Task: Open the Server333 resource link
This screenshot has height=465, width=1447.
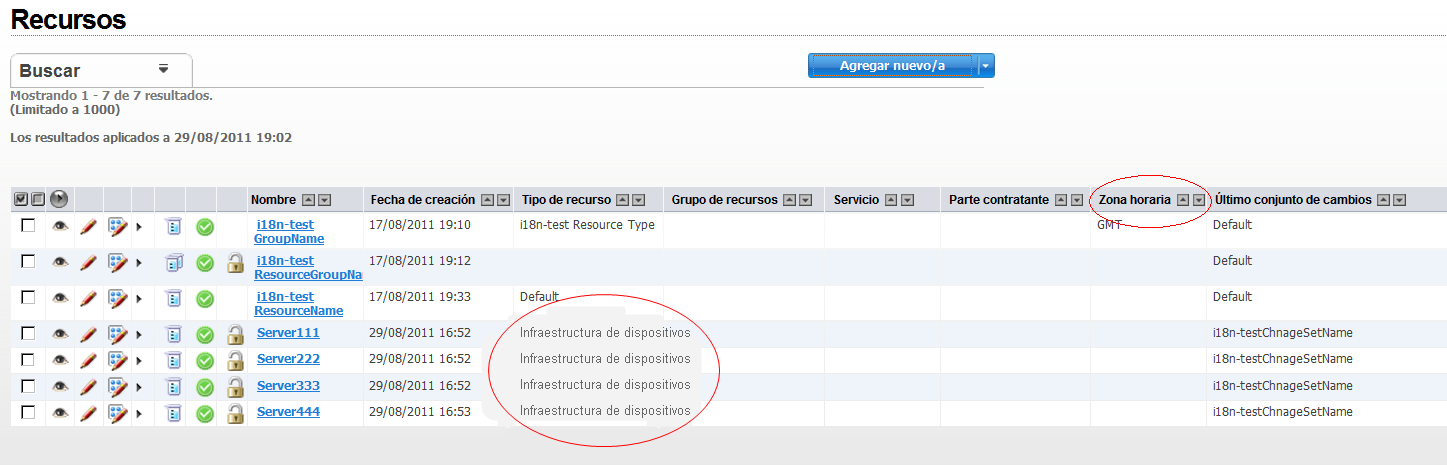Action: [x=288, y=385]
